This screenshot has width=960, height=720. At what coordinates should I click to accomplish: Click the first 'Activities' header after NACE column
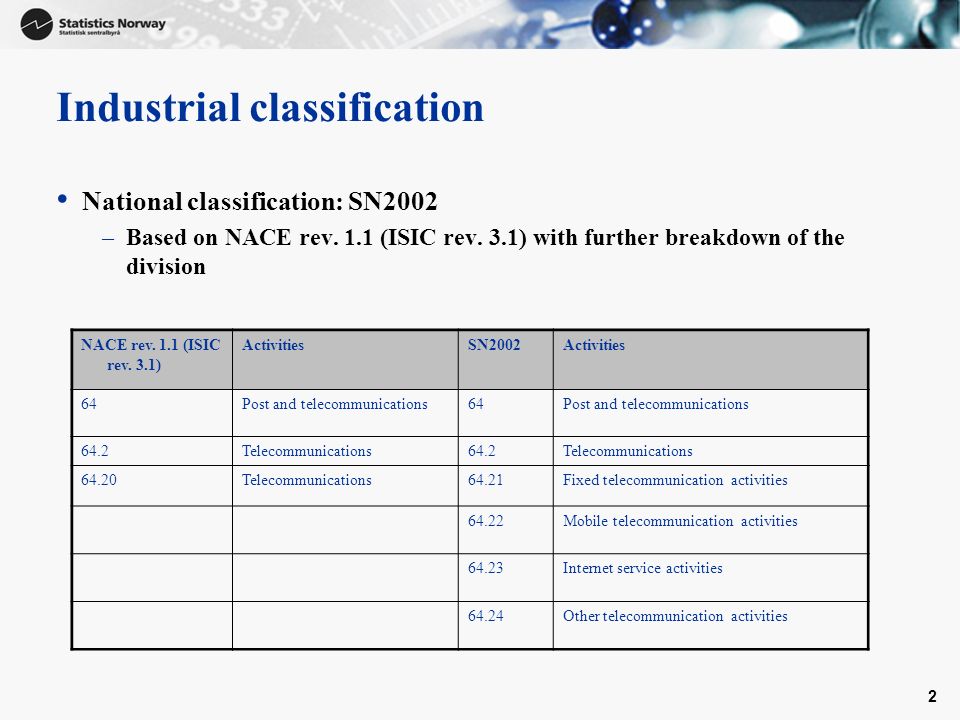pyautogui.click(x=345, y=359)
